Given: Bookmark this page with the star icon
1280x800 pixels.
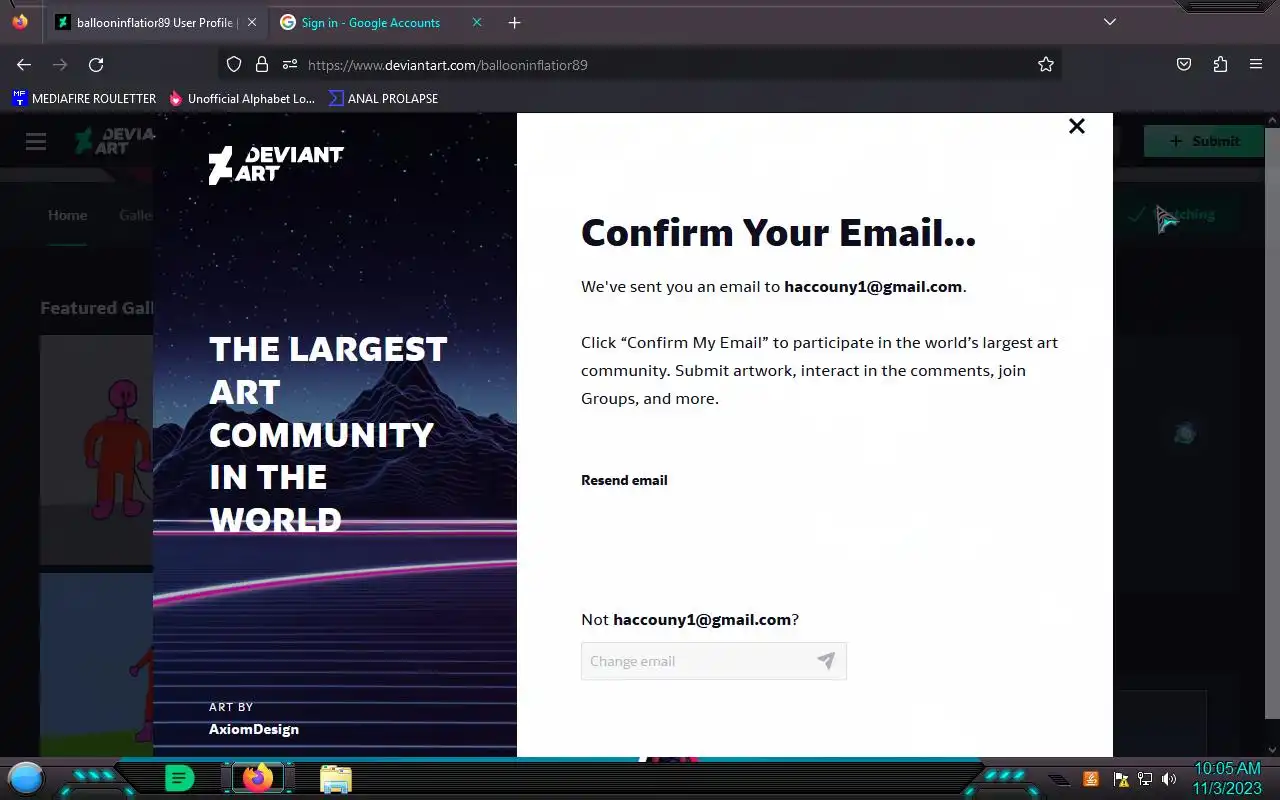Looking at the screenshot, I should pos(1046,64).
